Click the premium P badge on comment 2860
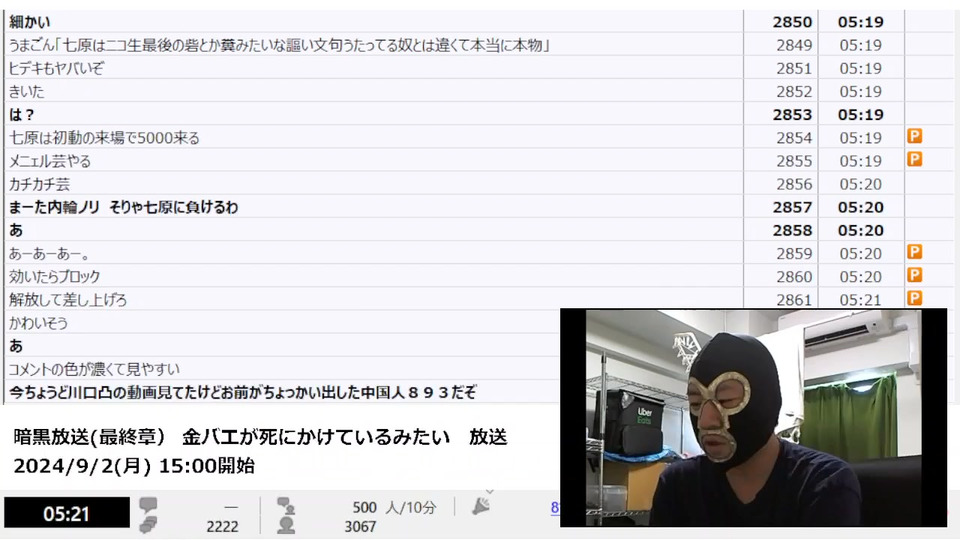The height and width of the screenshot is (540, 960). coord(915,276)
